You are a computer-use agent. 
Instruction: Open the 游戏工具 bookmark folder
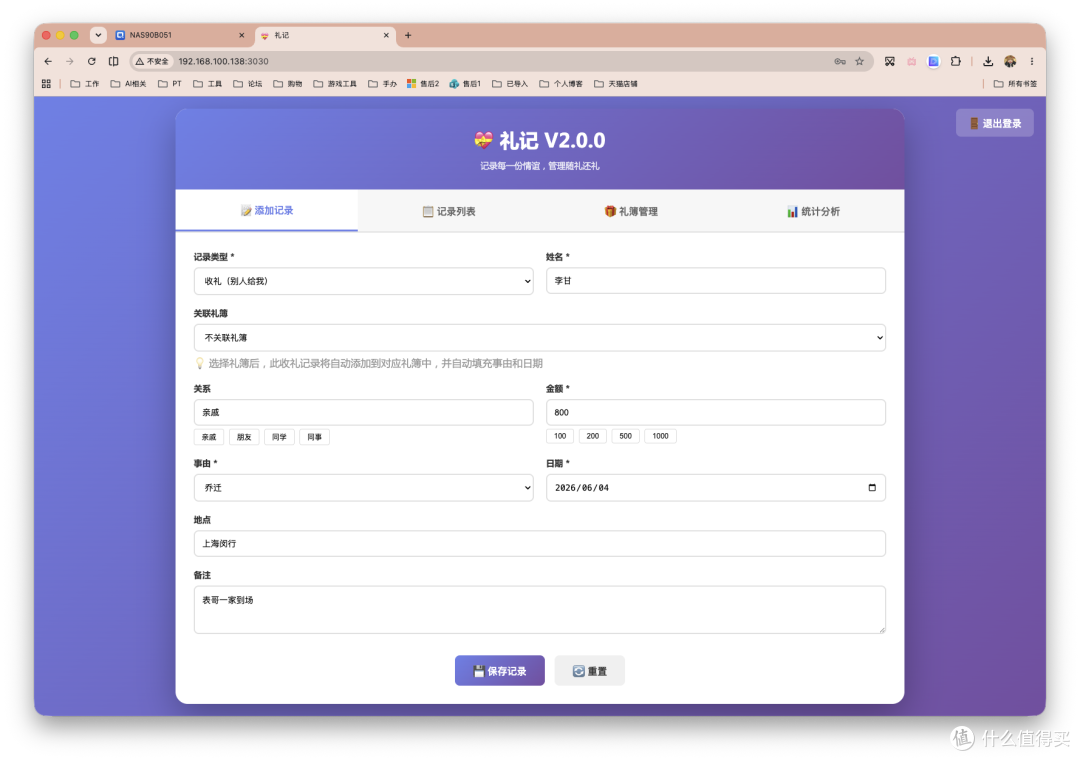335,83
